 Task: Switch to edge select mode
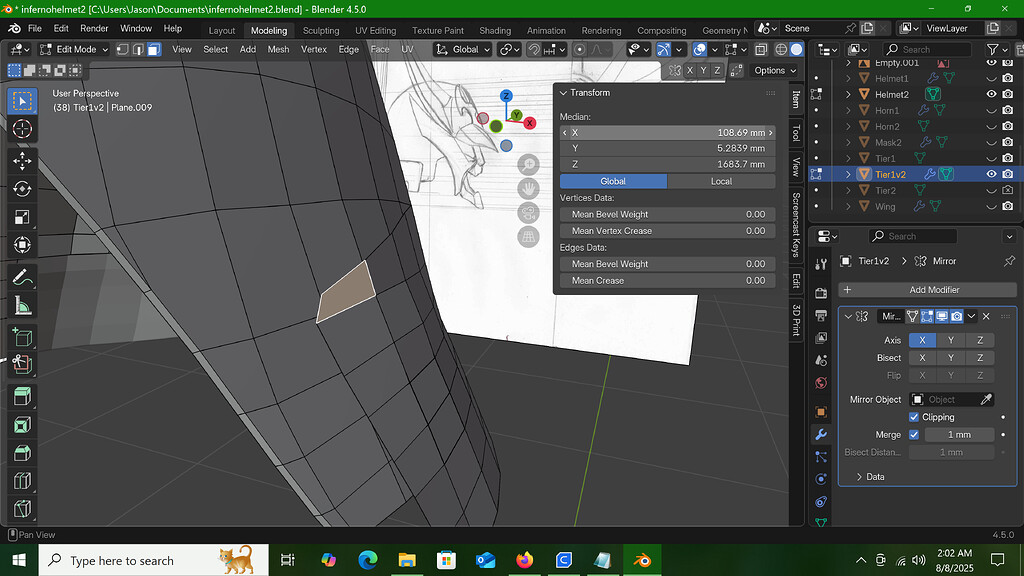tap(138, 50)
